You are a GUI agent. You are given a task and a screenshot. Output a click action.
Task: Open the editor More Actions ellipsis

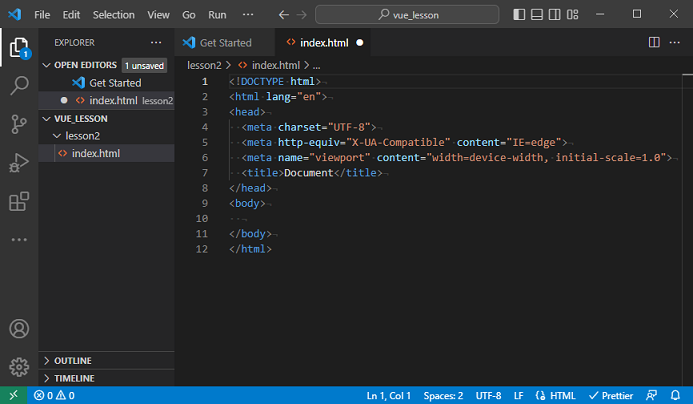[674, 42]
